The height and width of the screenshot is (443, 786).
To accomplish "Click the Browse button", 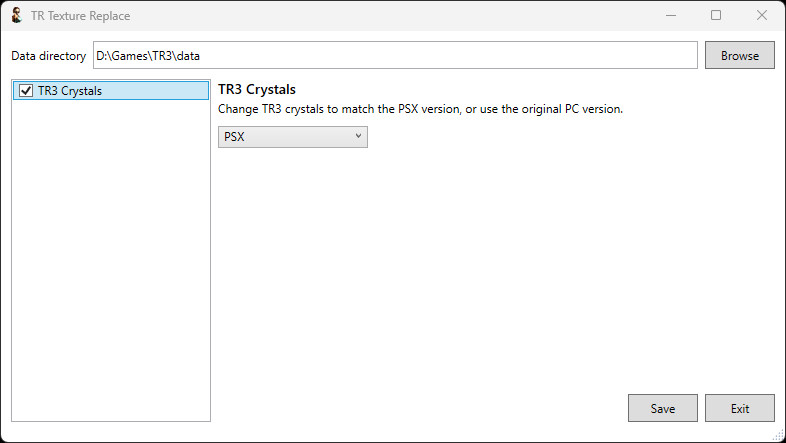I will pyautogui.click(x=739, y=56).
